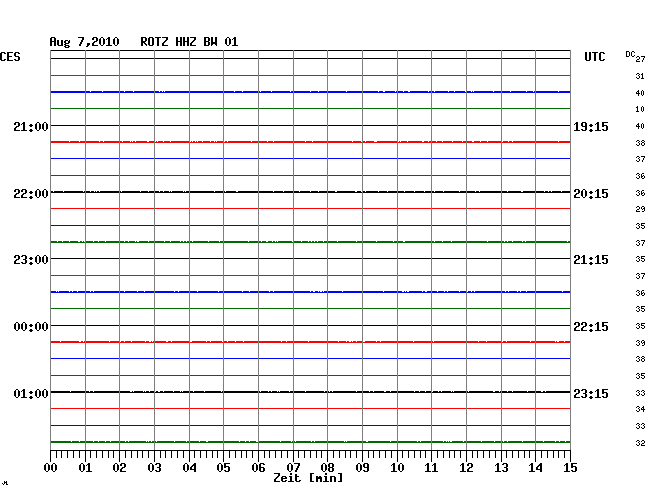Click minute axis tick label "08"
650x494 pixels.
pyautogui.click(x=327, y=468)
